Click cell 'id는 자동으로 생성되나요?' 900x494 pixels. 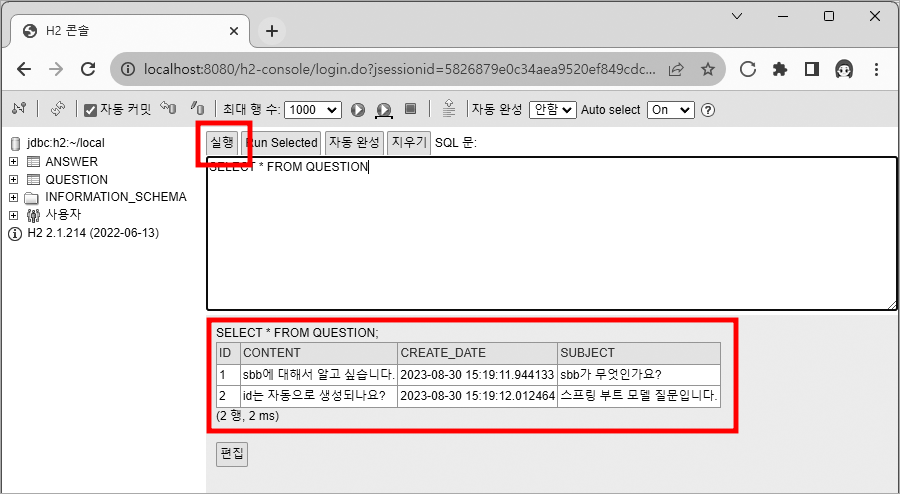tap(319, 396)
